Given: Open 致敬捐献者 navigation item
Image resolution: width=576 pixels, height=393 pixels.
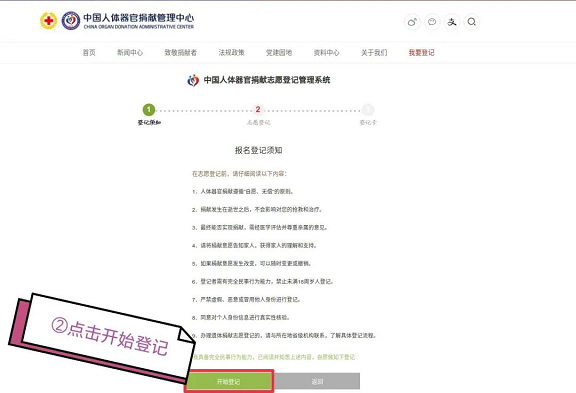Looking at the screenshot, I should (x=180, y=53).
